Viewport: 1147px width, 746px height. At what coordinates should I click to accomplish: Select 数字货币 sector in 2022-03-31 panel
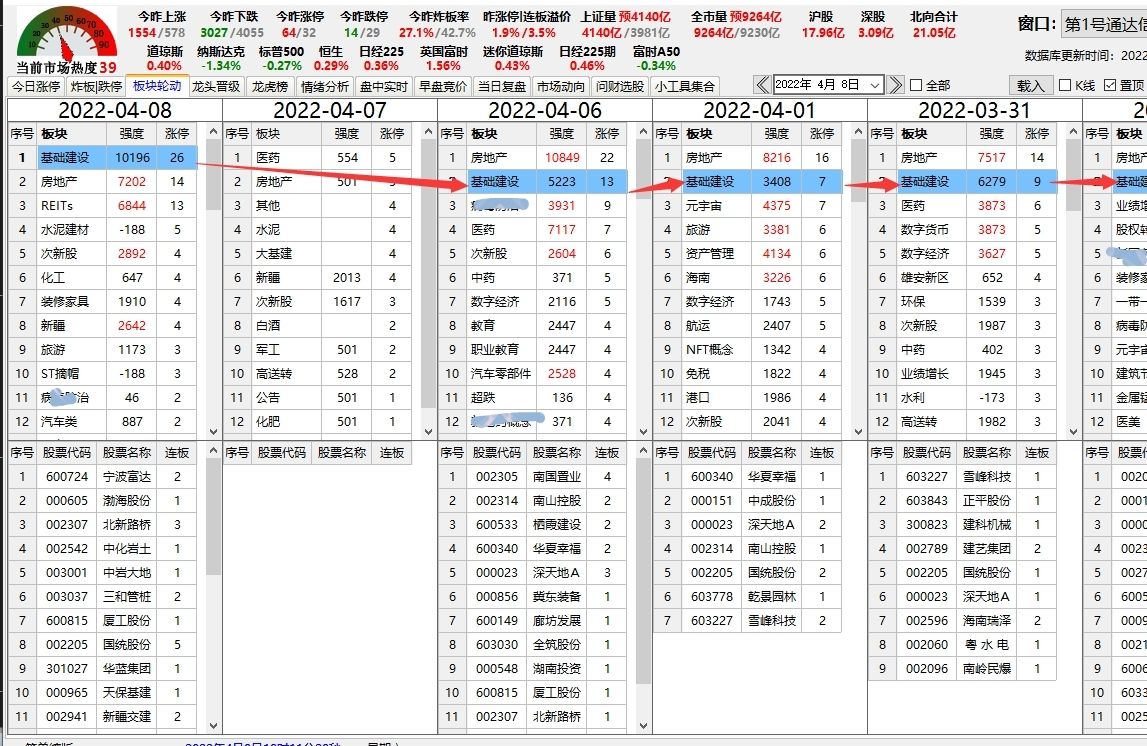pos(963,230)
